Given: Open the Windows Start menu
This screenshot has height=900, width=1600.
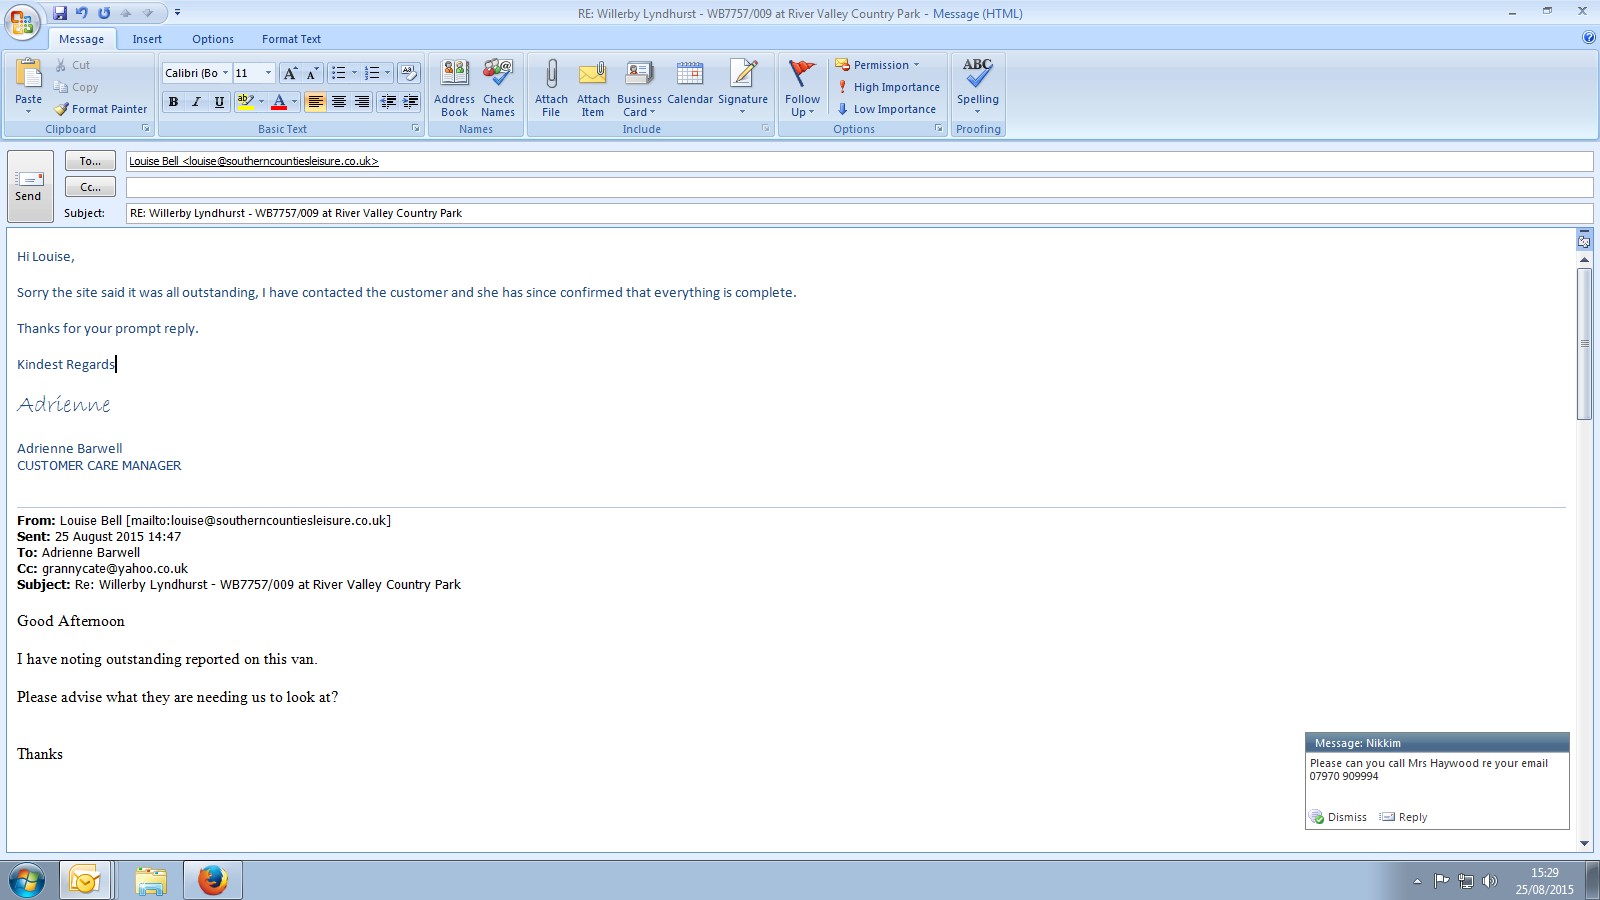Looking at the screenshot, I should point(27,881).
